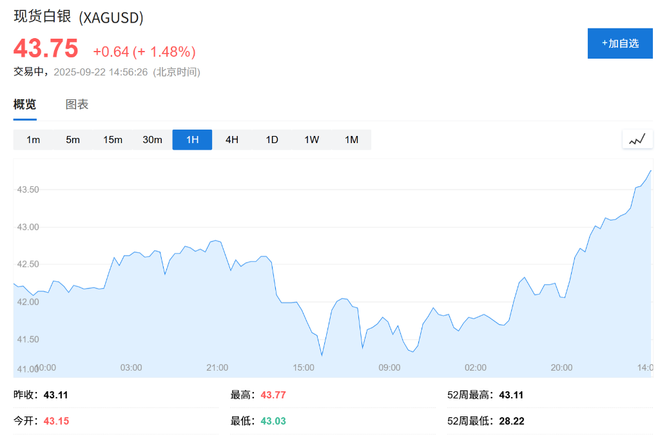
Task: Switch to the 概览 tab
Action: 25,105
